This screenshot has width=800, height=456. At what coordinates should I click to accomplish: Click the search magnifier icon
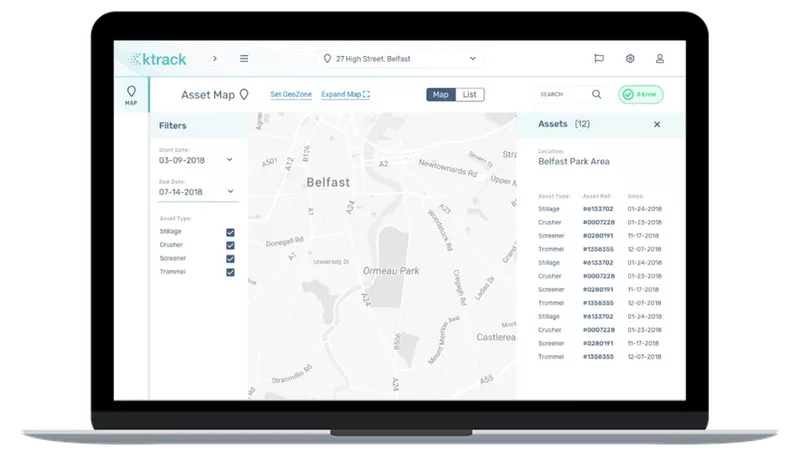[x=597, y=95]
